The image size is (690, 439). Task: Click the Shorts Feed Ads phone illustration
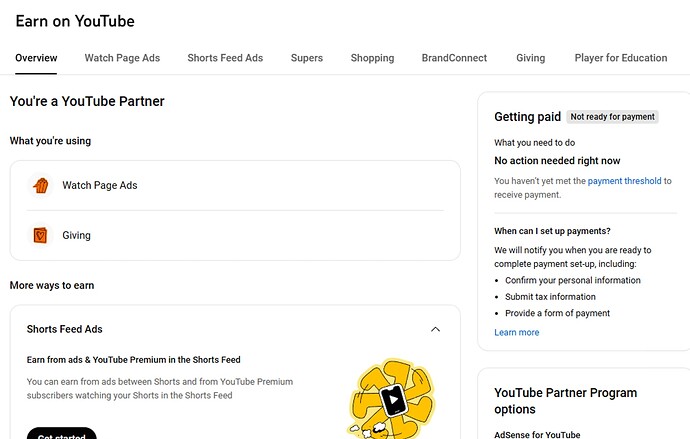point(392,399)
